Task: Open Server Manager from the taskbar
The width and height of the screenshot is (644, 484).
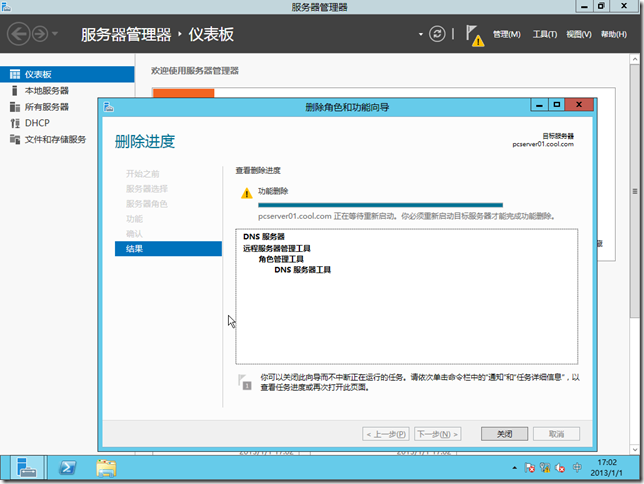Action: [27, 468]
